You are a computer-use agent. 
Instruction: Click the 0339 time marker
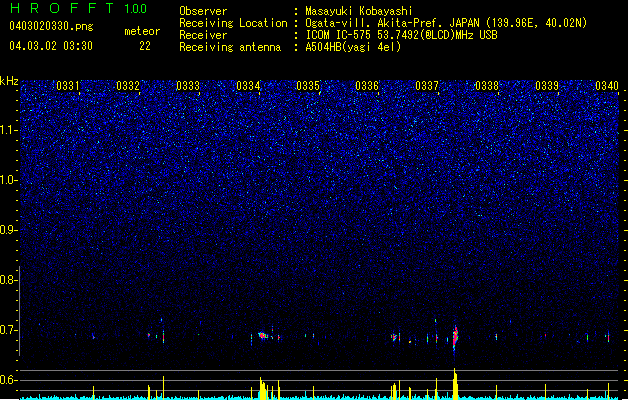[547, 86]
